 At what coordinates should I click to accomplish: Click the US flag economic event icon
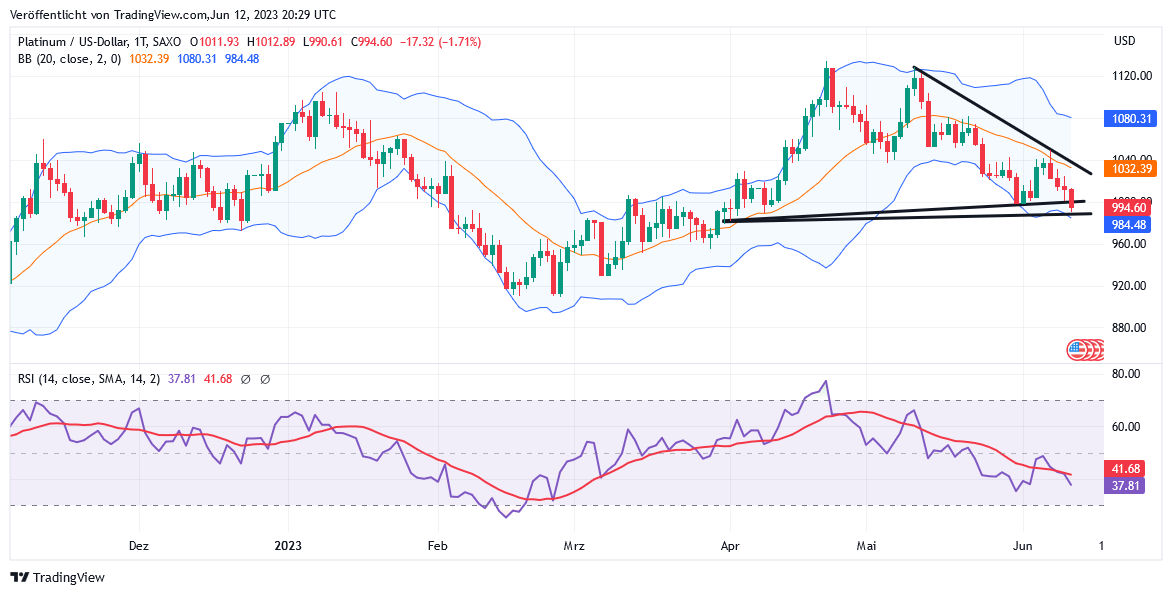(1077, 349)
